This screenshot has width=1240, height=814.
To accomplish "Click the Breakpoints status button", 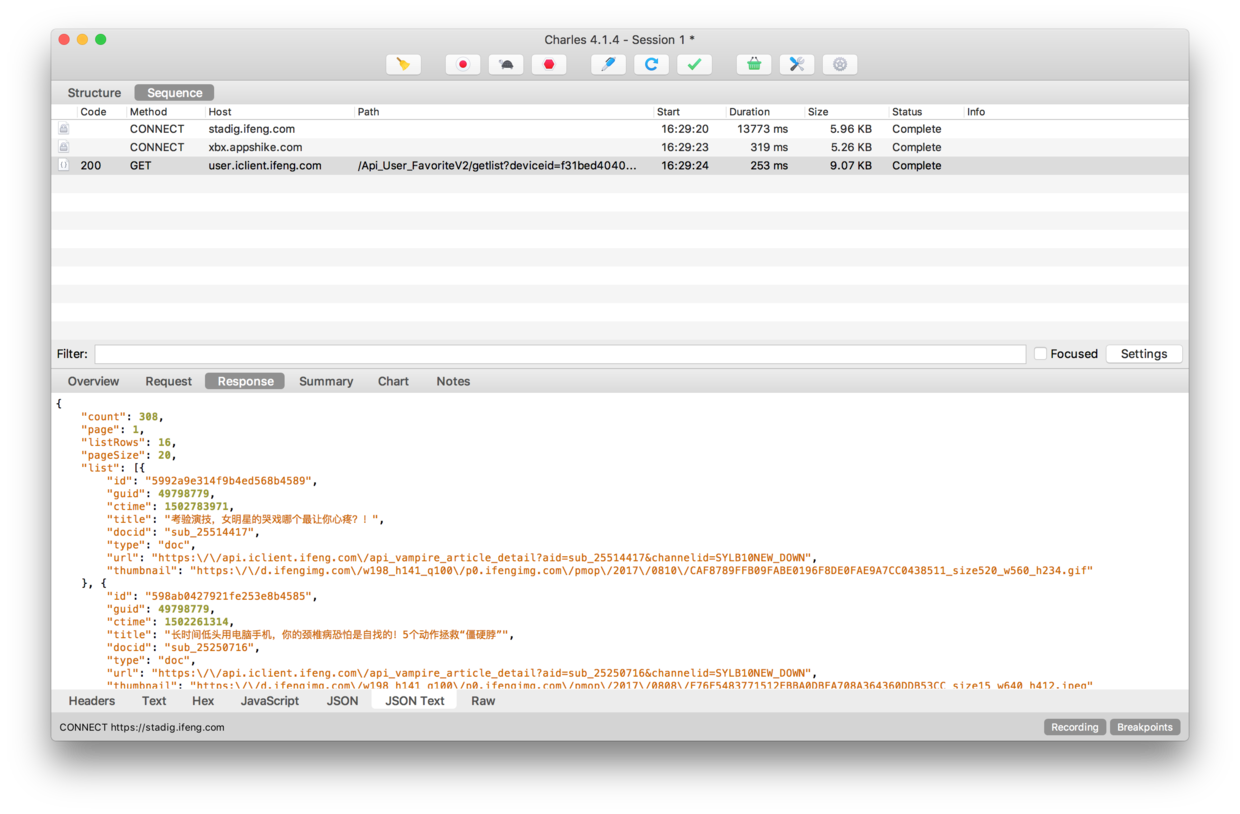I will [x=1145, y=727].
